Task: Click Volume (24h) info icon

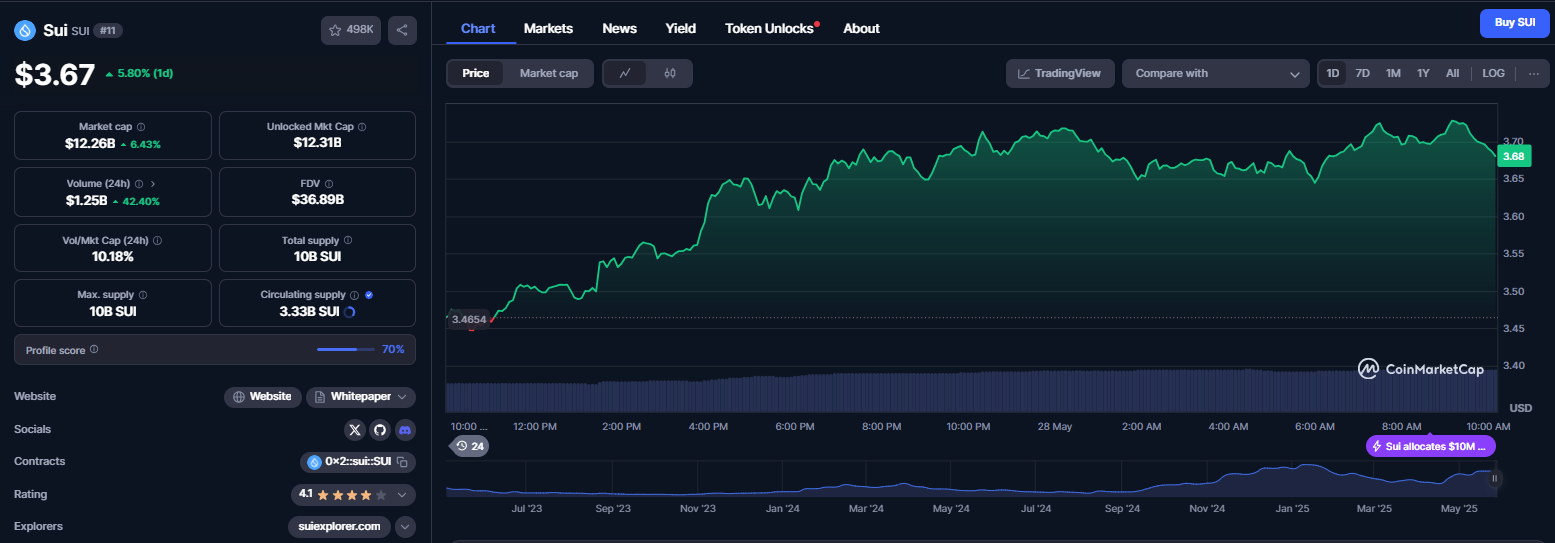Action: [x=138, y=184]
